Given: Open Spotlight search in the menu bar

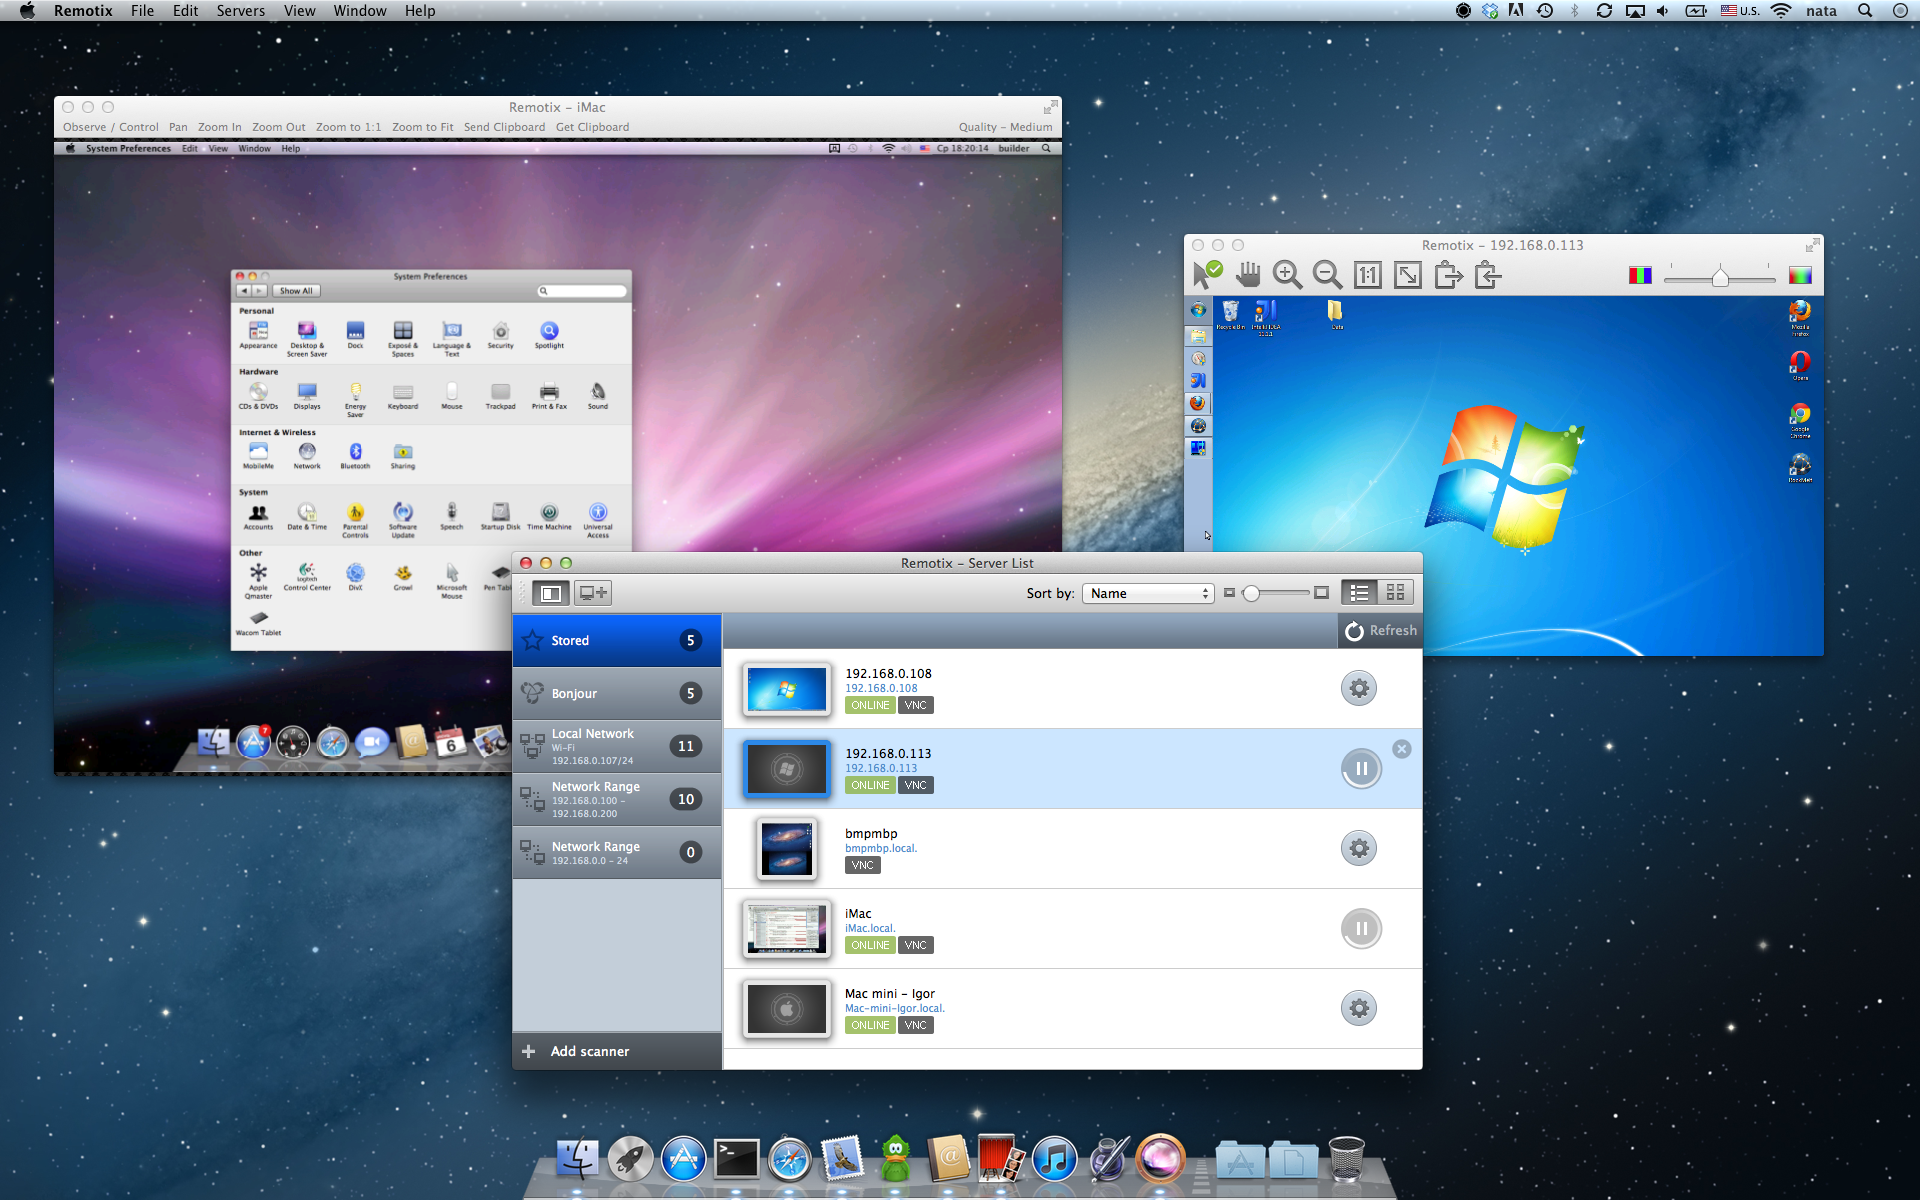Looking at the screenshot, I should tap(1865, 11).
